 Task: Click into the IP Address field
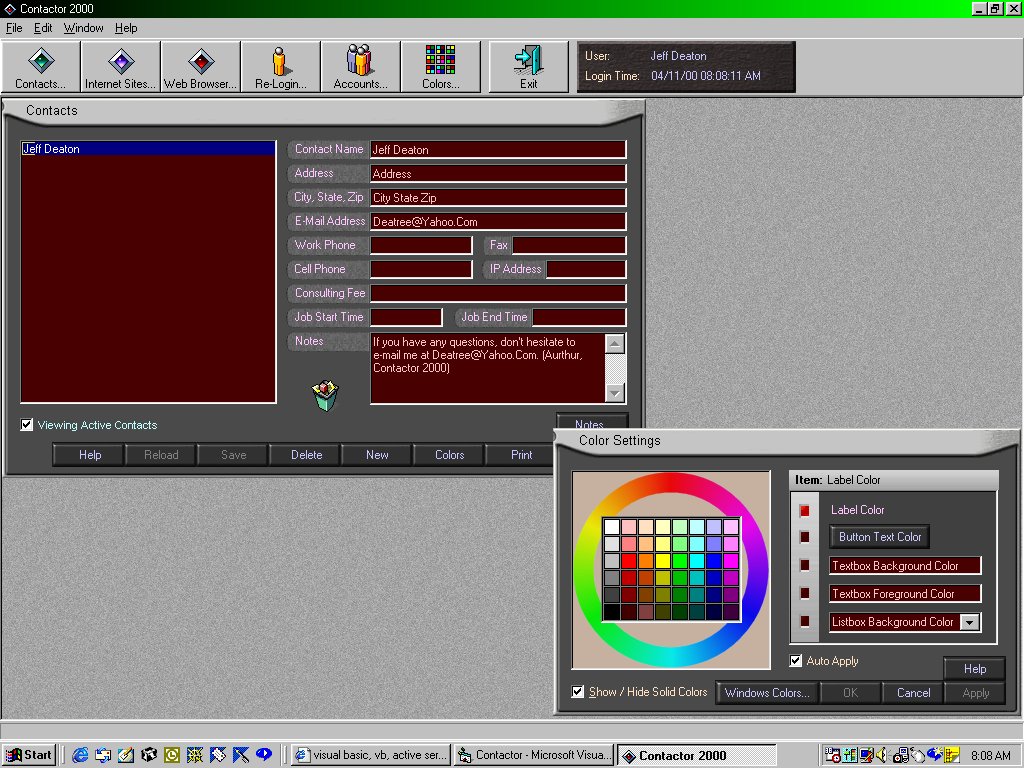[x=586, y=269]
